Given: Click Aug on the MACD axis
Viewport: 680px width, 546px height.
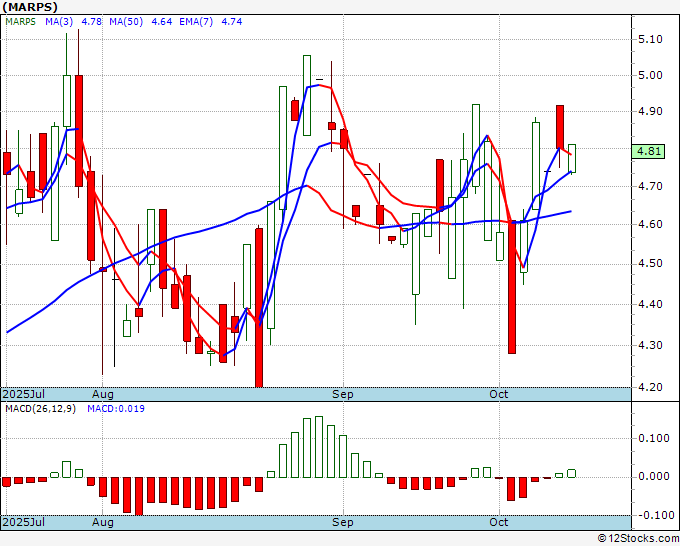Looking at the screenshot, I should (103, 523).
